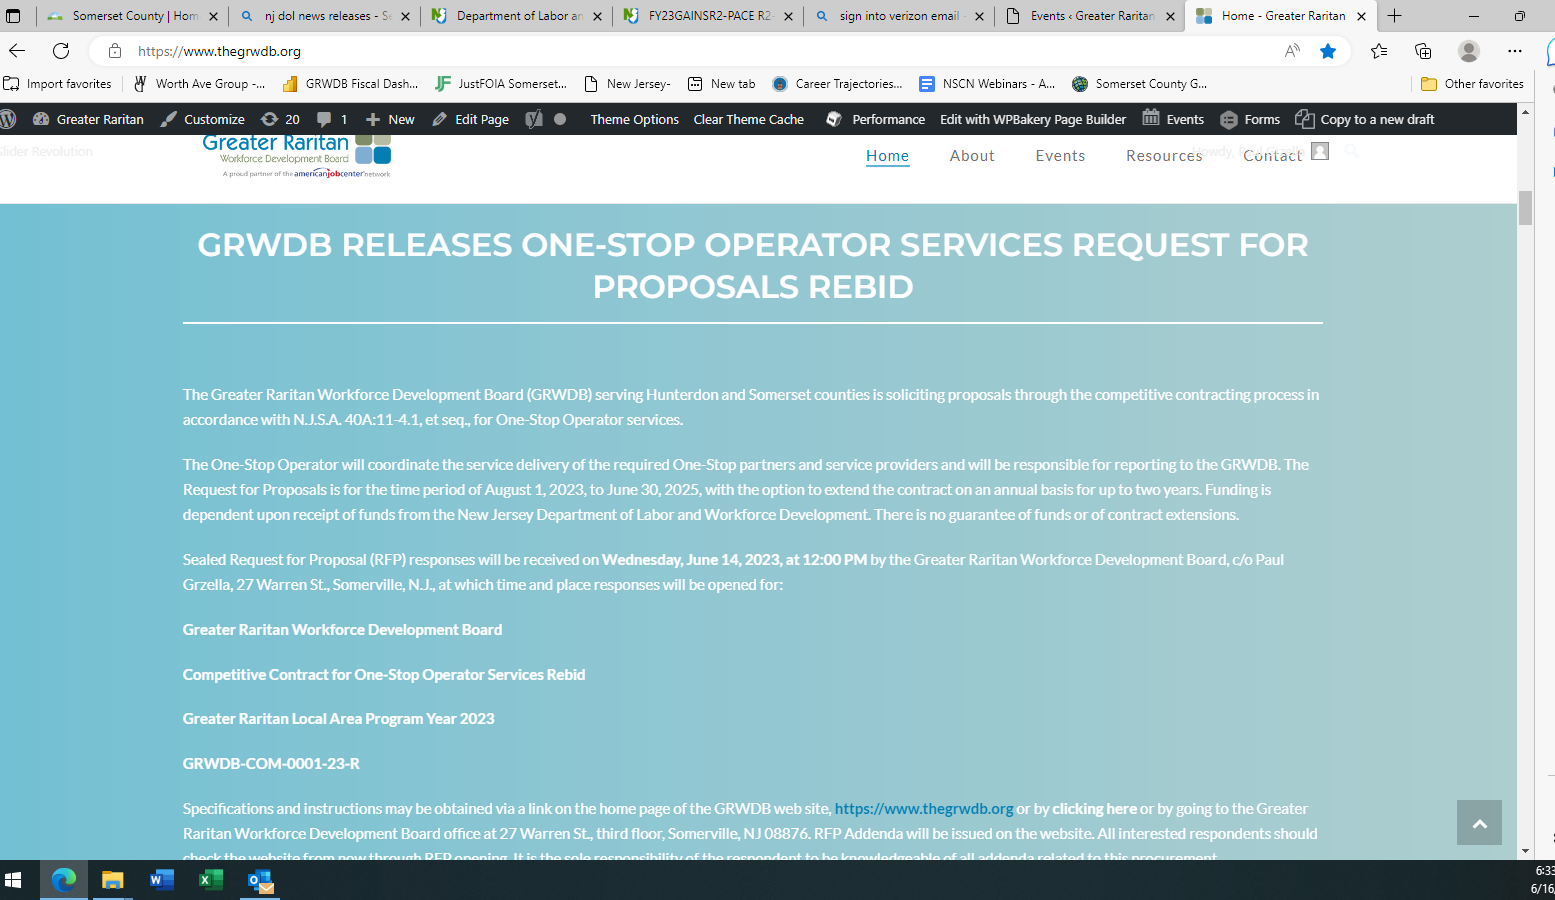Click the scroll-to-top arrow button
The width and height of the screenshot is (1555, 900).
coord(1479,822)
